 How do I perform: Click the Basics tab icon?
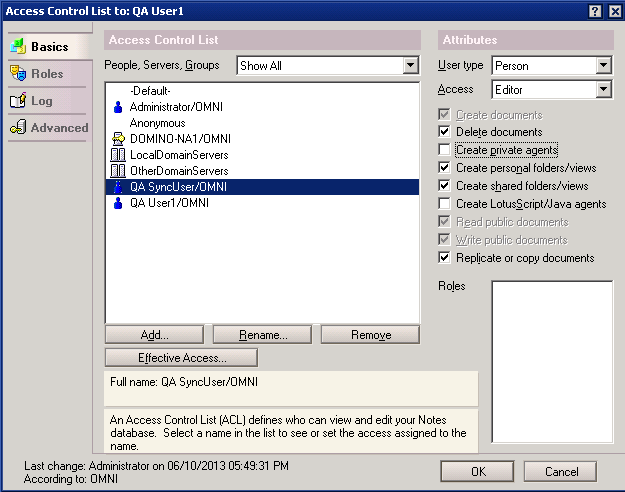tap(18, 46)
